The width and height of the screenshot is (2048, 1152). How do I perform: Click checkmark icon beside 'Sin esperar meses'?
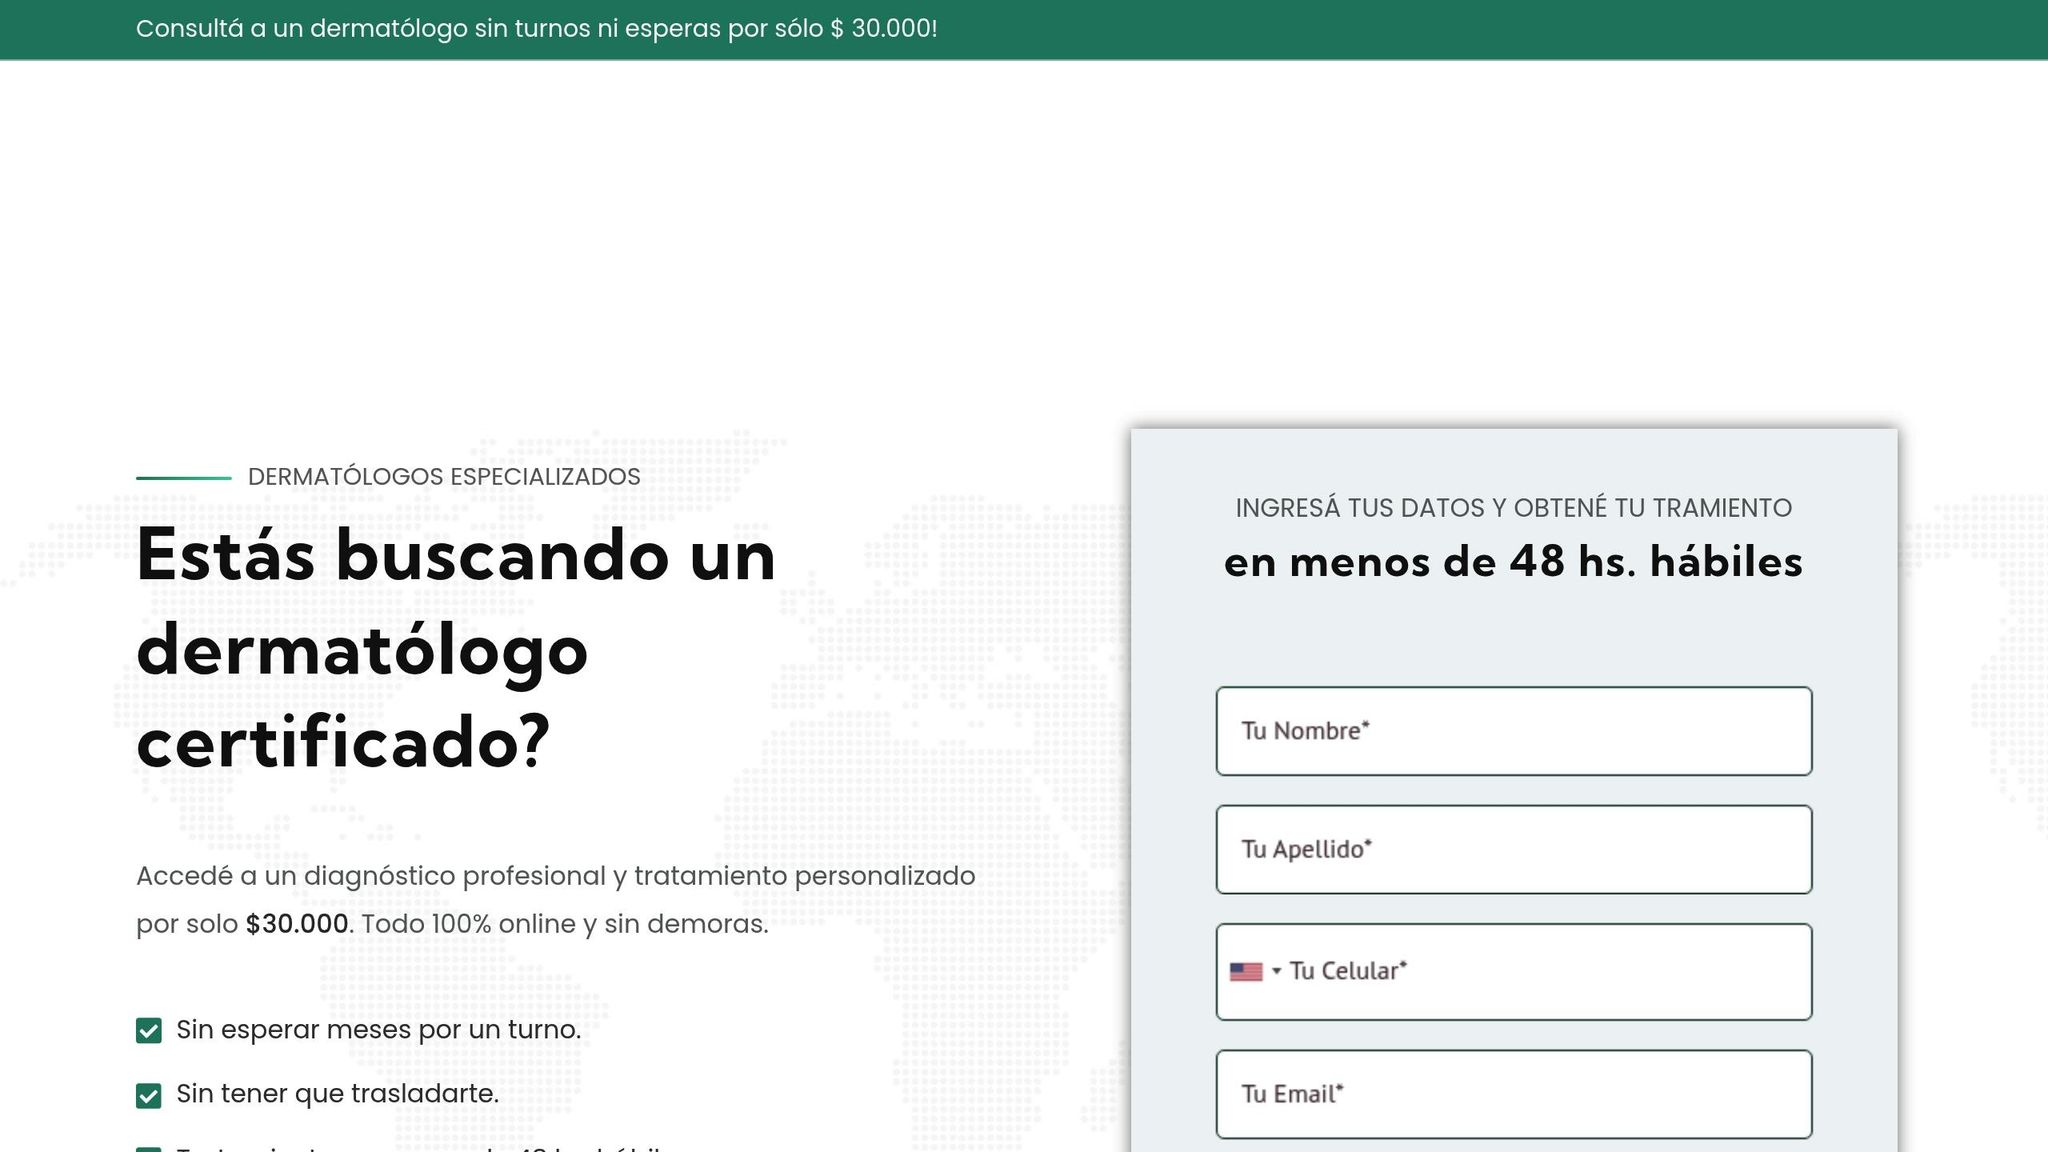coord(149,1030)
